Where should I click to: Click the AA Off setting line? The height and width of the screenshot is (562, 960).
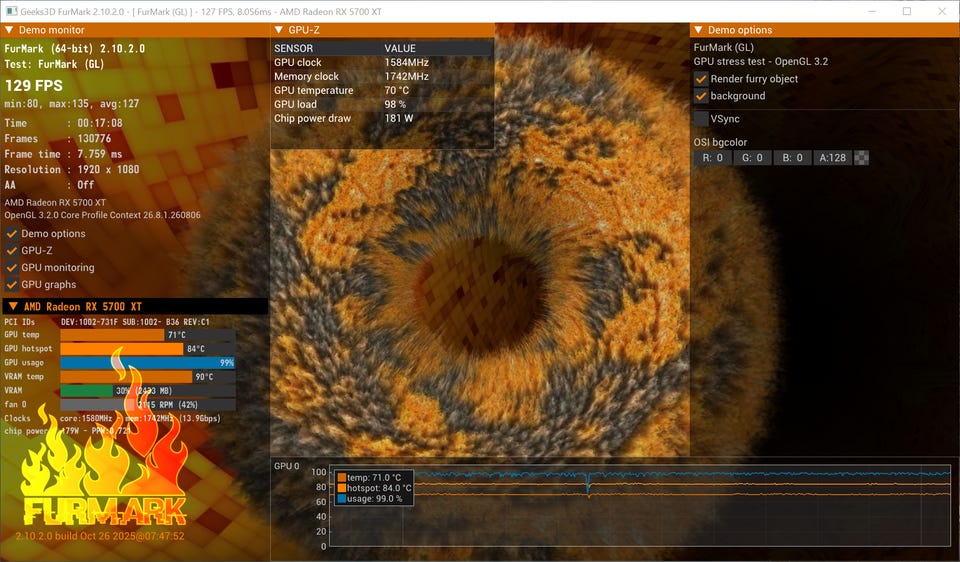pos(49,185)
